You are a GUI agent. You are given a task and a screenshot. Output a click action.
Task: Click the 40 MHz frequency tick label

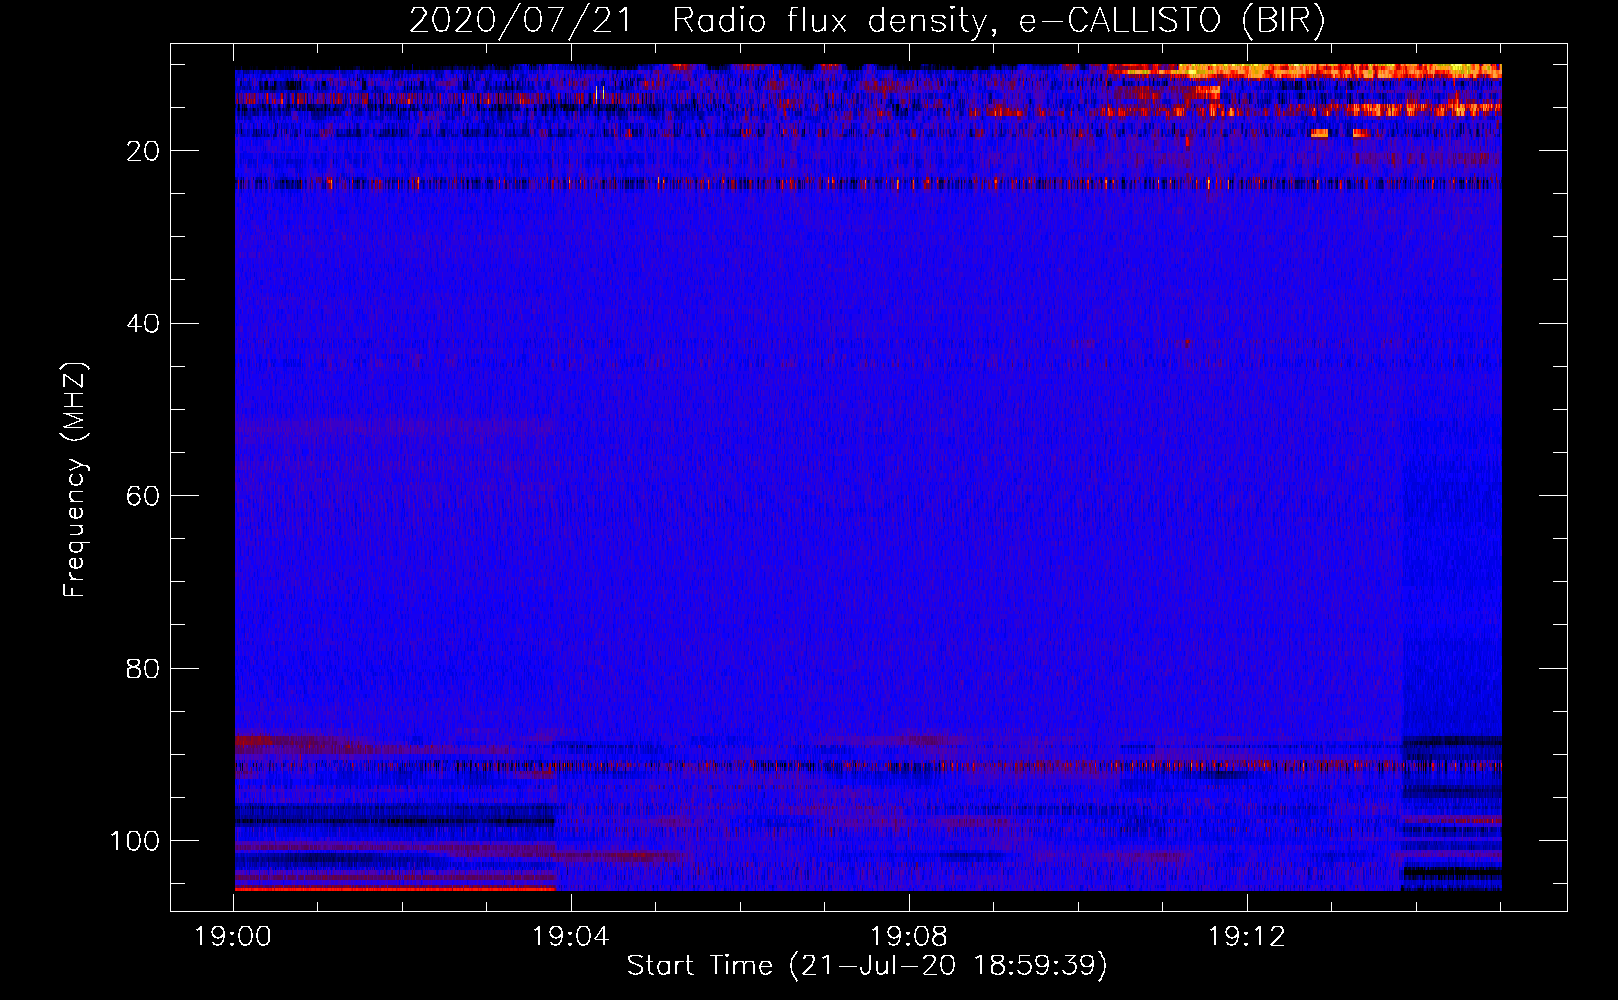point(144,323)
